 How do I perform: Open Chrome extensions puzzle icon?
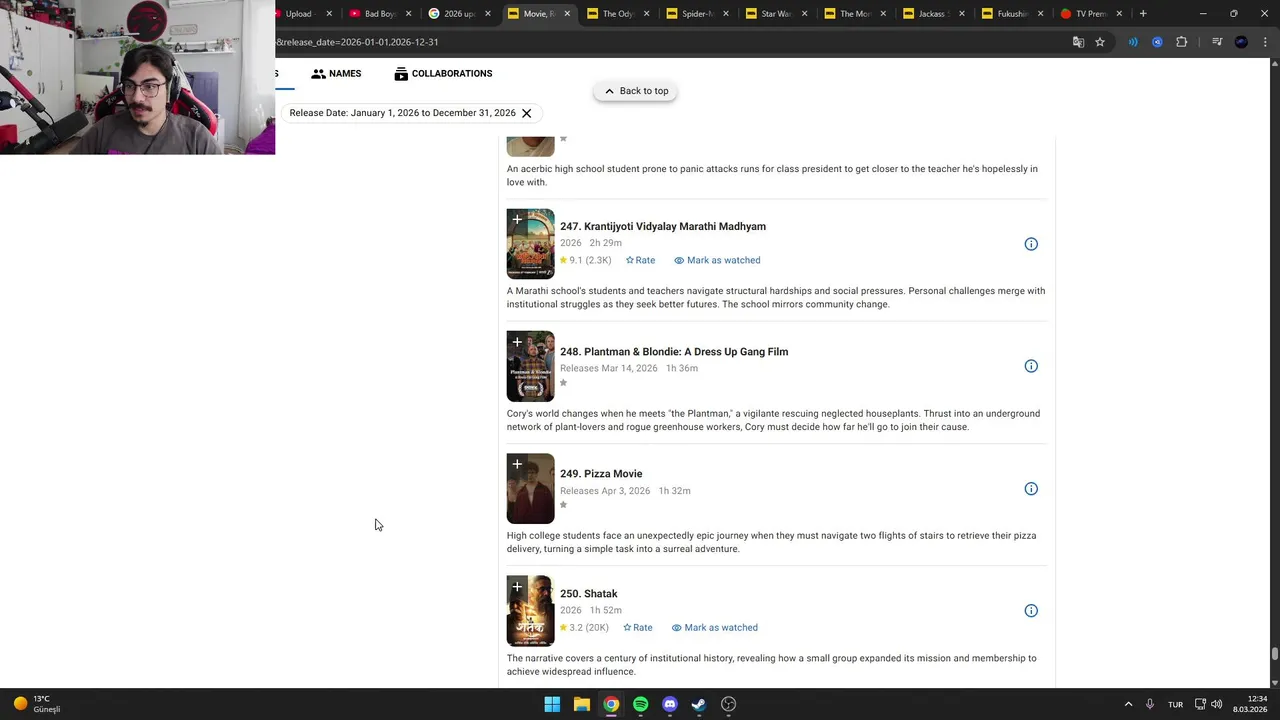coord(1182,42)
